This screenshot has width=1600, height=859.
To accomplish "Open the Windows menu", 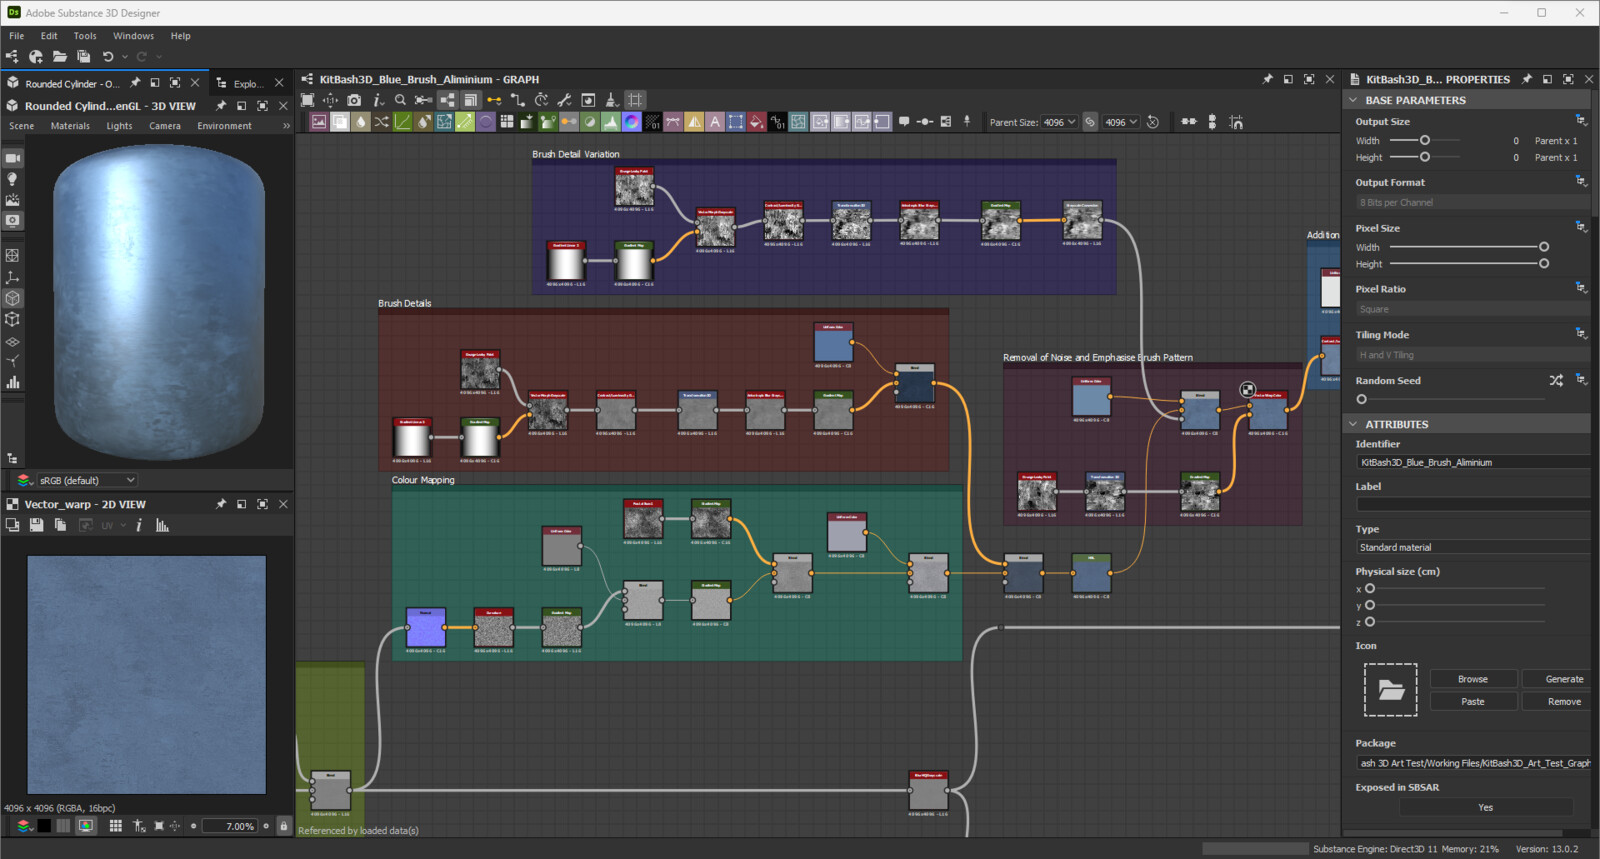I will tap(133, 35).
